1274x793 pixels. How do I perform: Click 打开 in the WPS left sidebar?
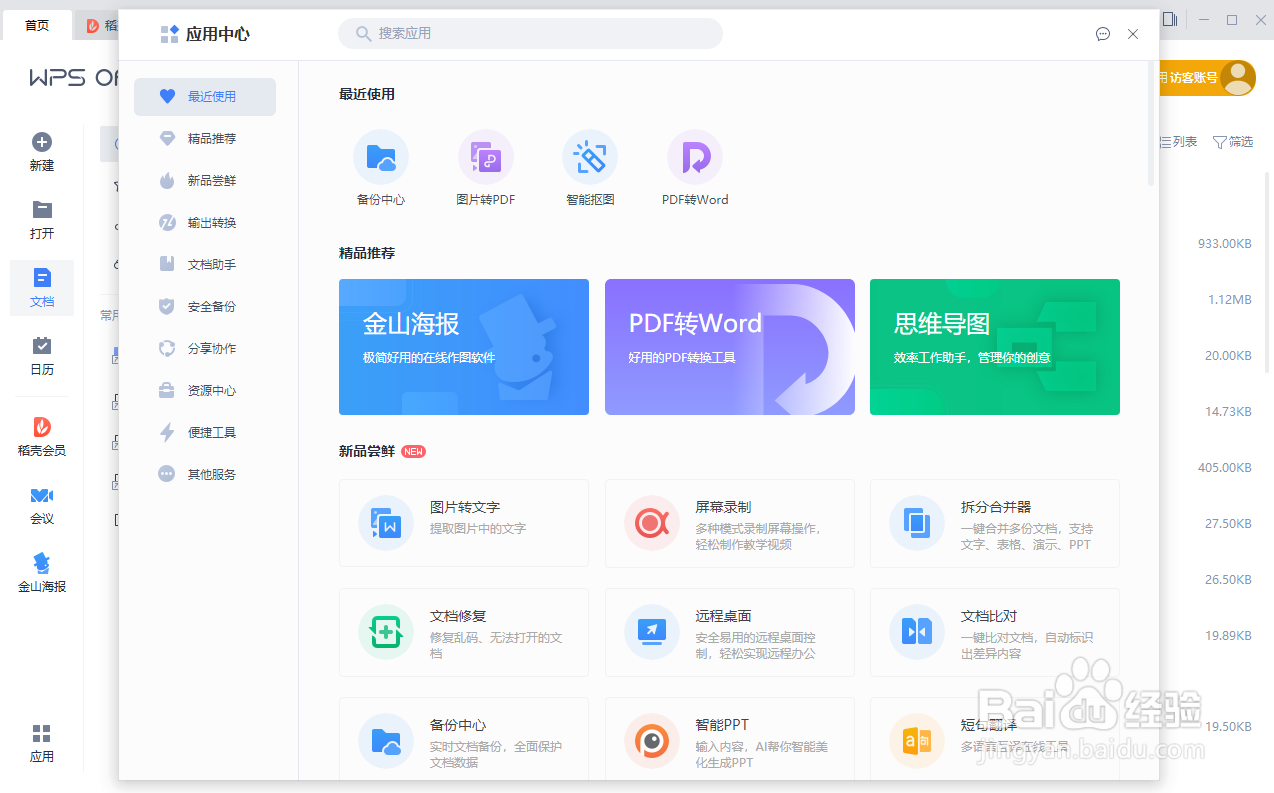[x=42, y=220]
